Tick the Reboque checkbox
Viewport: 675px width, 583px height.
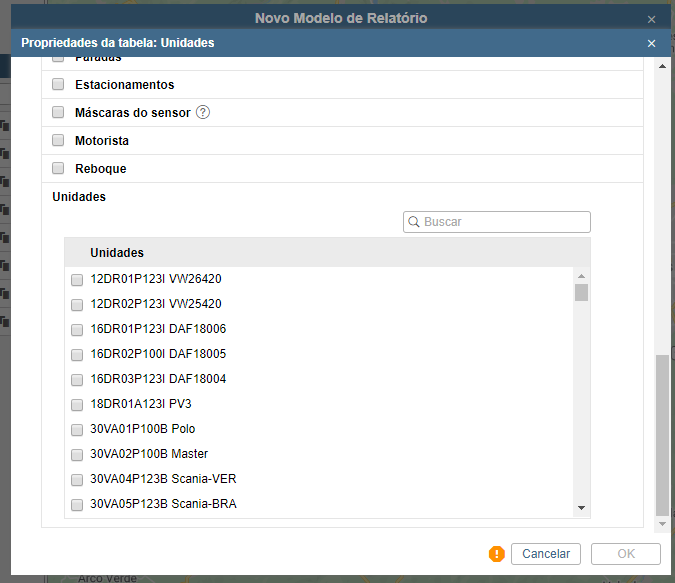[58, 169]
